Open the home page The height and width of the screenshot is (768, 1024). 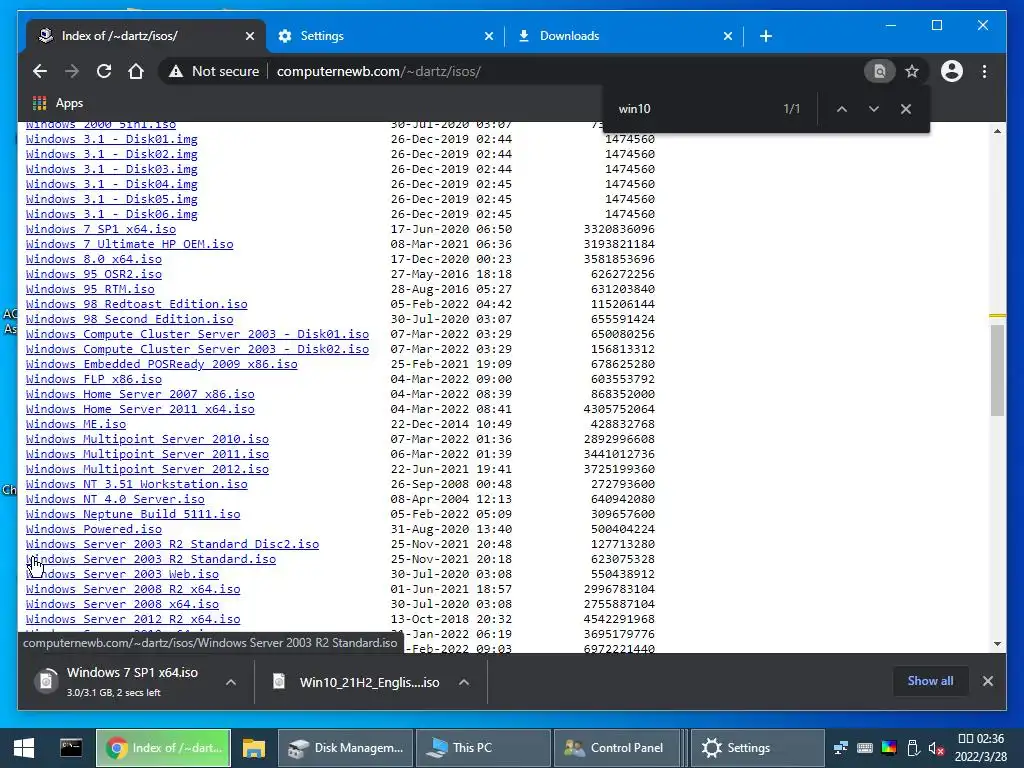(136, 71)
